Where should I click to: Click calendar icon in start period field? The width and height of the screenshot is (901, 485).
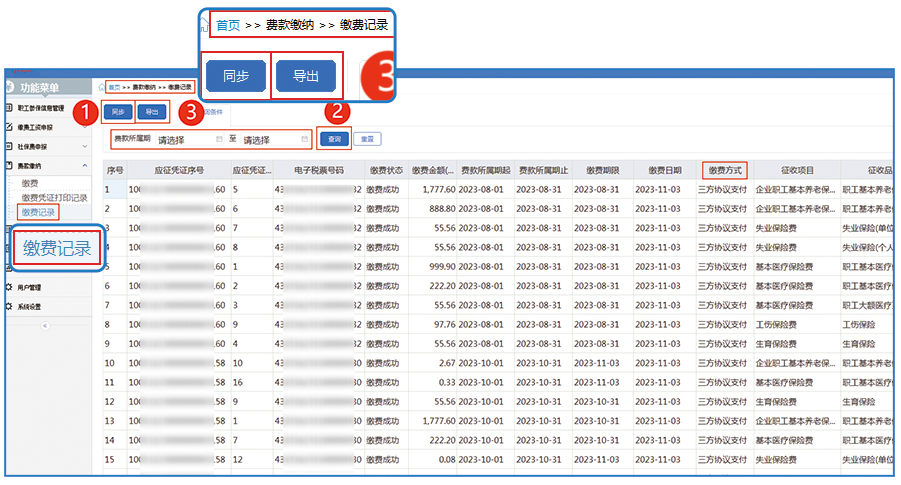[219, 140]
